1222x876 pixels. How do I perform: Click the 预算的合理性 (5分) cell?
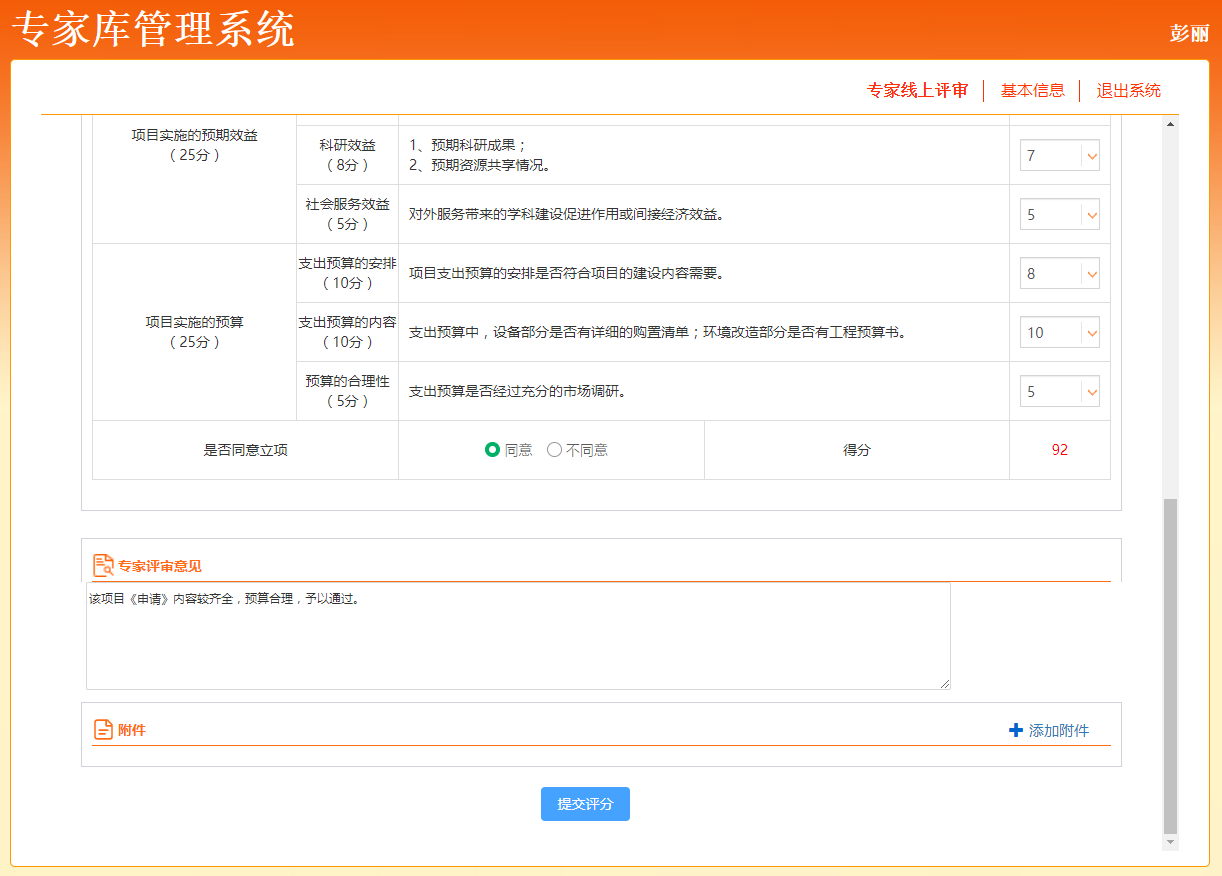tap(347, 391)
